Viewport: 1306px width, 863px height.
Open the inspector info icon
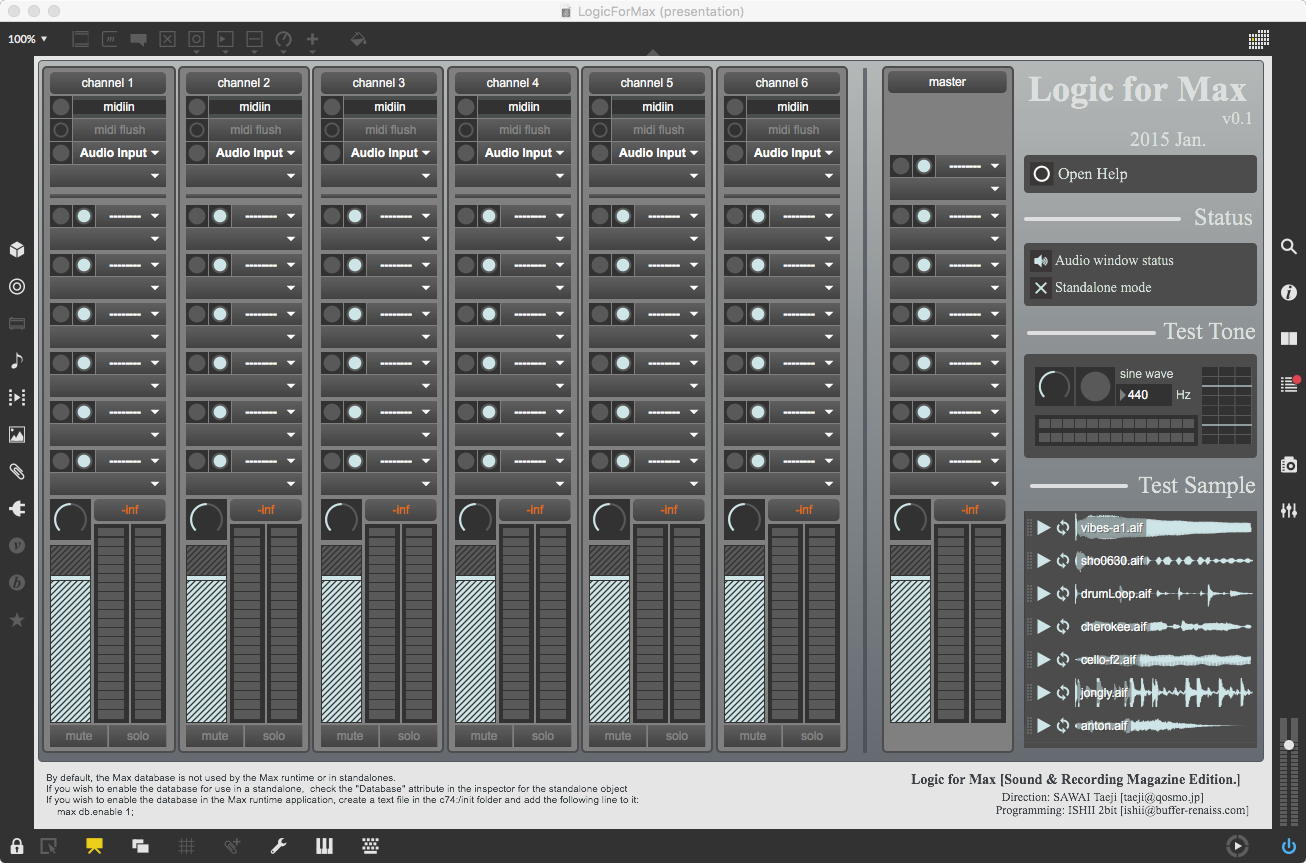point(1289,292)
